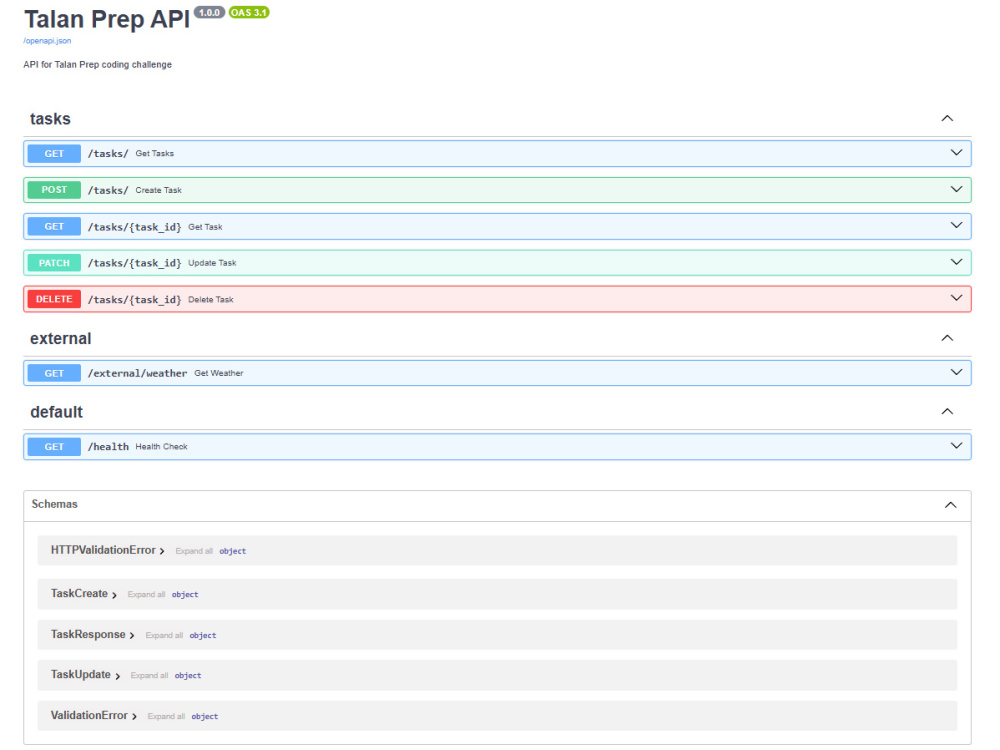Expand Health Check endpoint arrow
The height and width of the screenshot is (750, 1000).
[956, 446]
